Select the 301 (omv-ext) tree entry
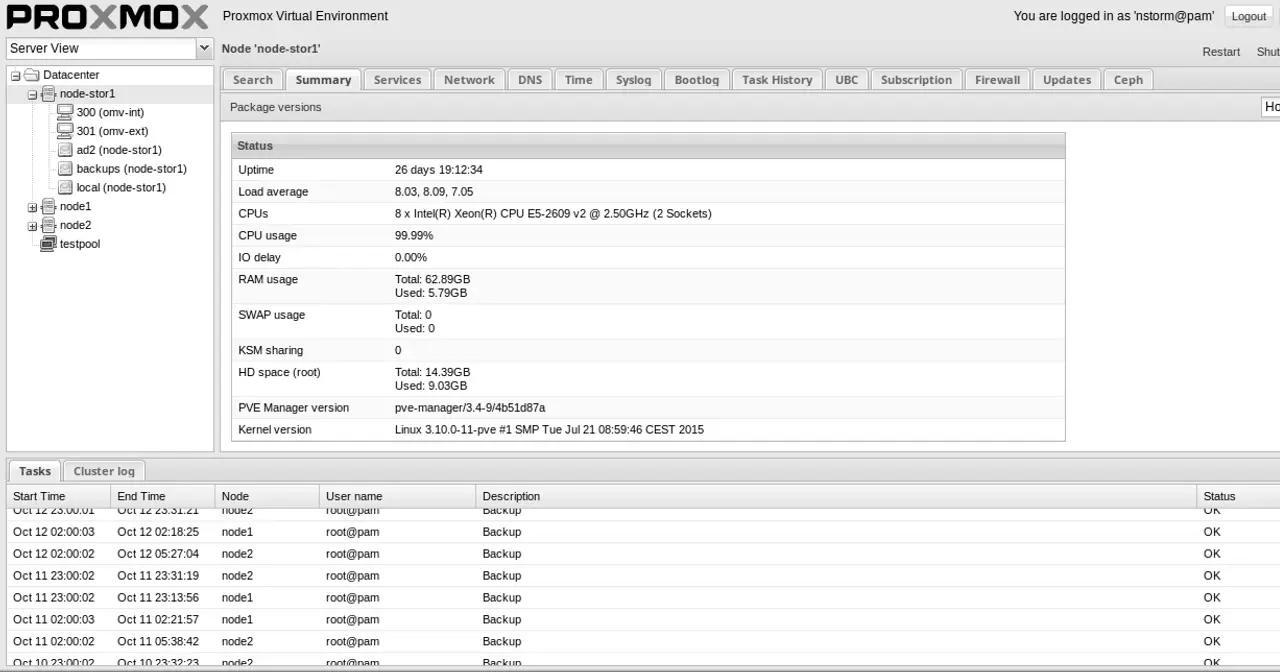Screen dimensions: 1280x672 coord(112,131)
